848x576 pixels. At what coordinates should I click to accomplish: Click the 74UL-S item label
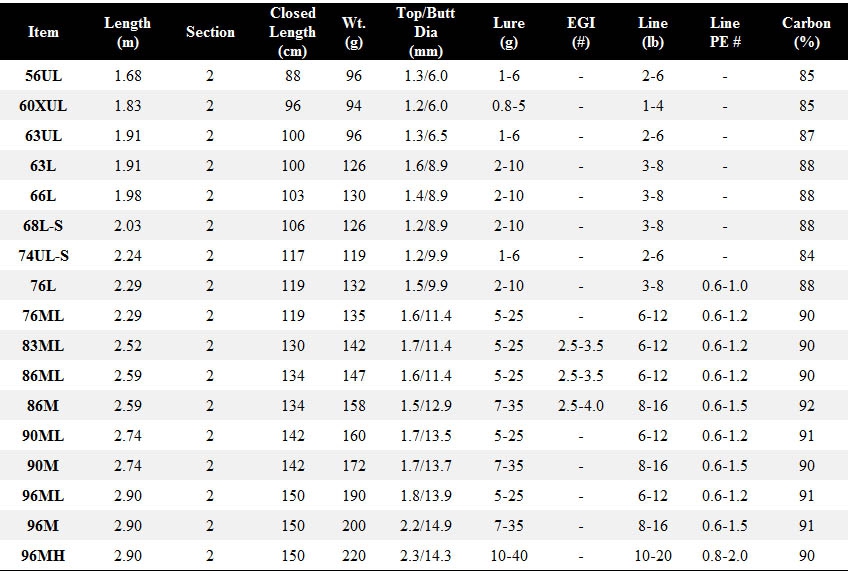click(43, 255)
